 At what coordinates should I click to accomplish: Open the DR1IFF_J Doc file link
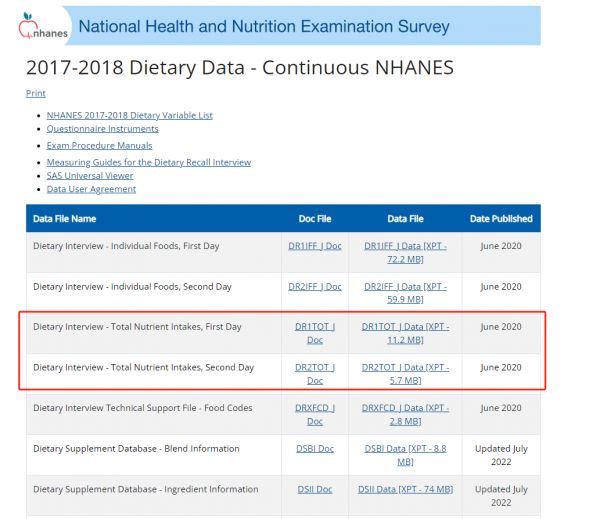(x=314, y=246)
